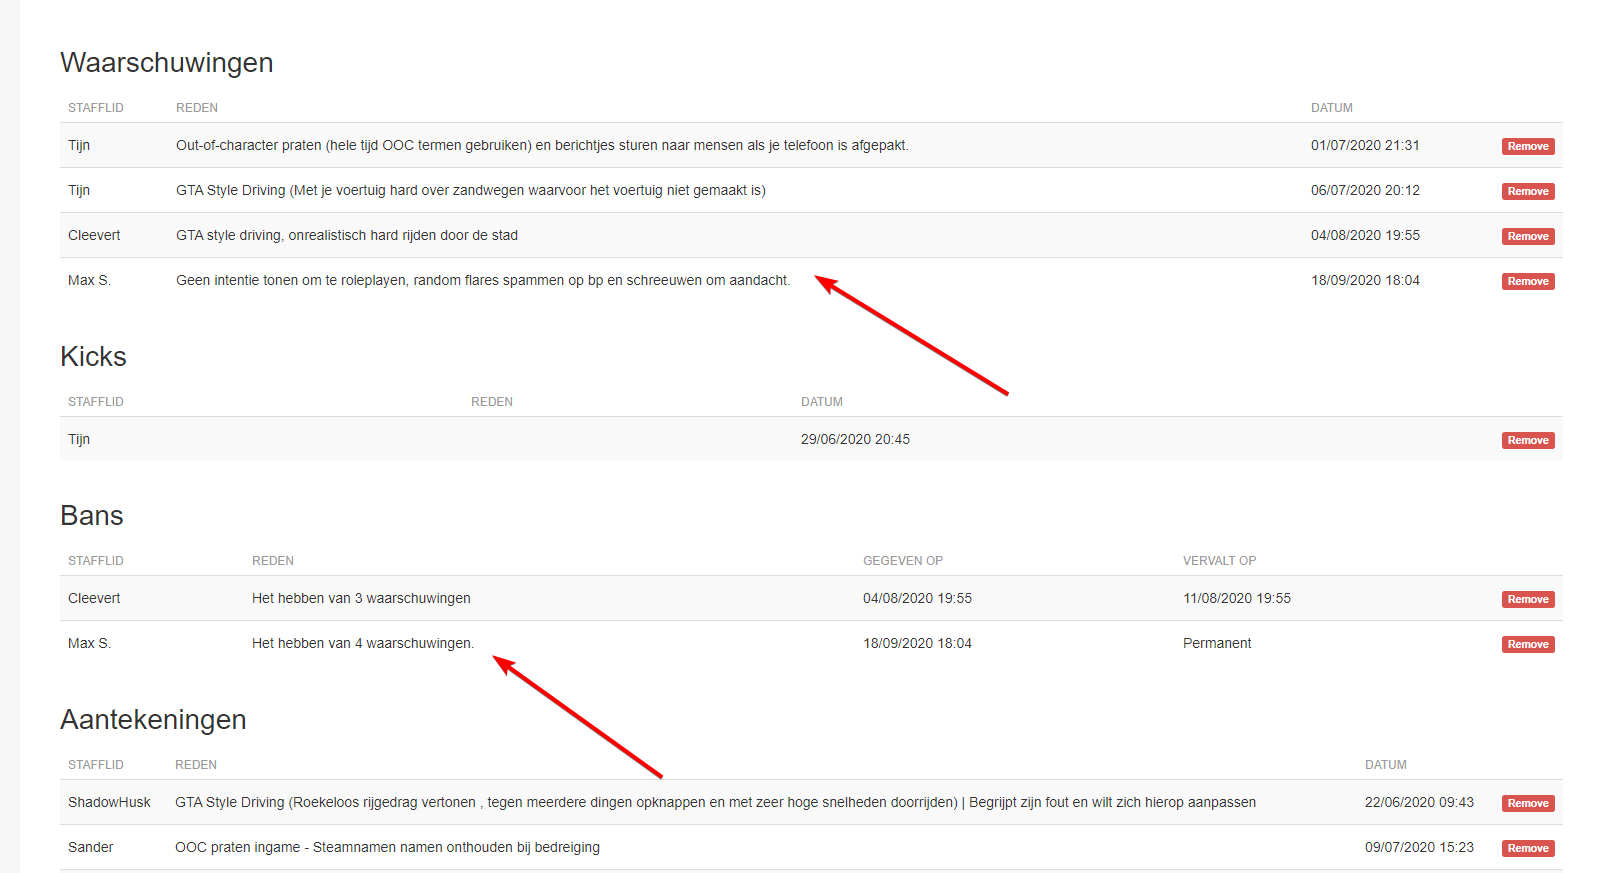Select the 'Het hebben van 3 waarschuwingen' reason
The image size is (1597, 873).
(361, 598)
